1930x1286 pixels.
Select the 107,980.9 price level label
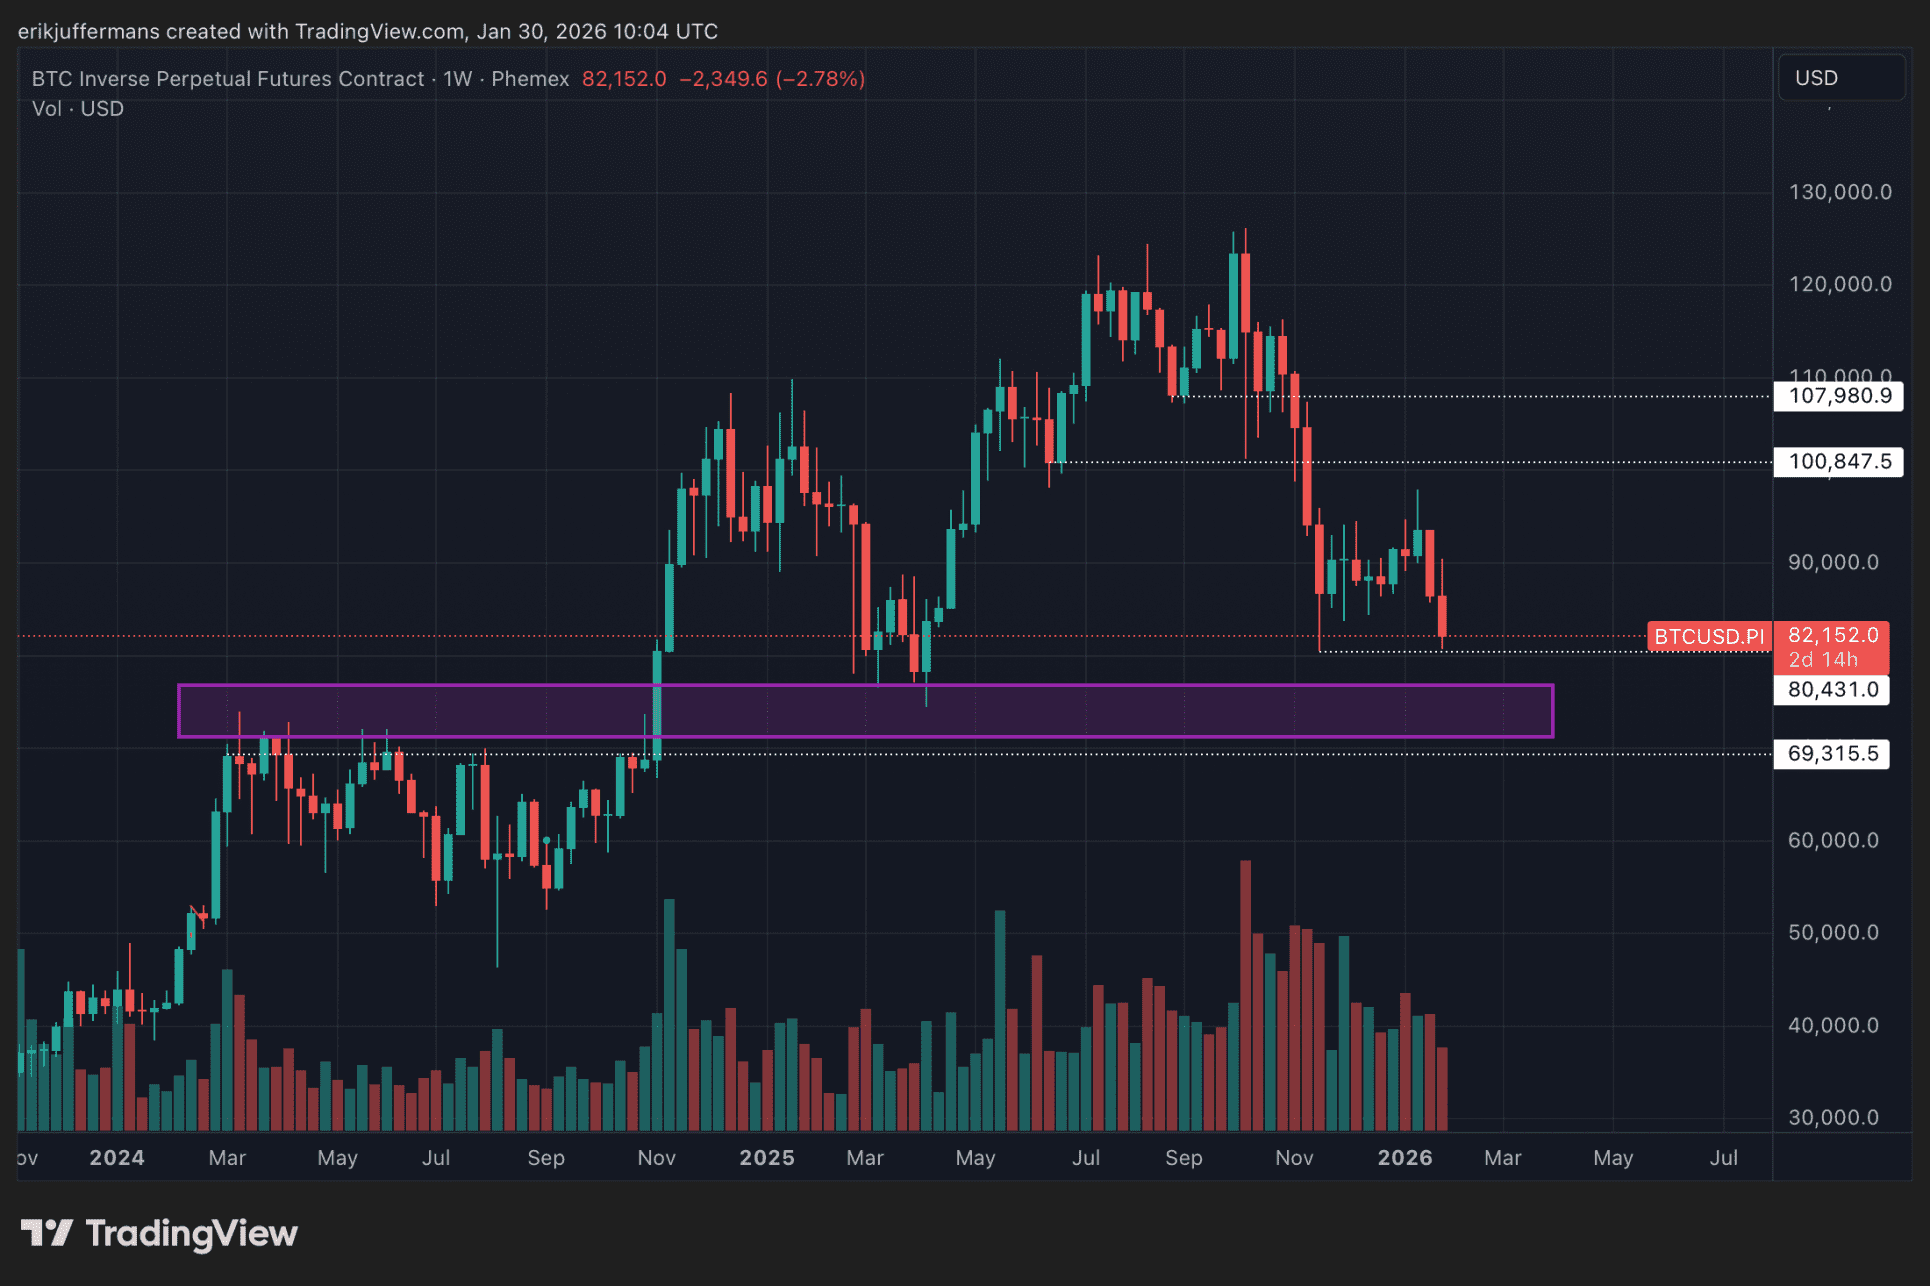click(1838, 396)
